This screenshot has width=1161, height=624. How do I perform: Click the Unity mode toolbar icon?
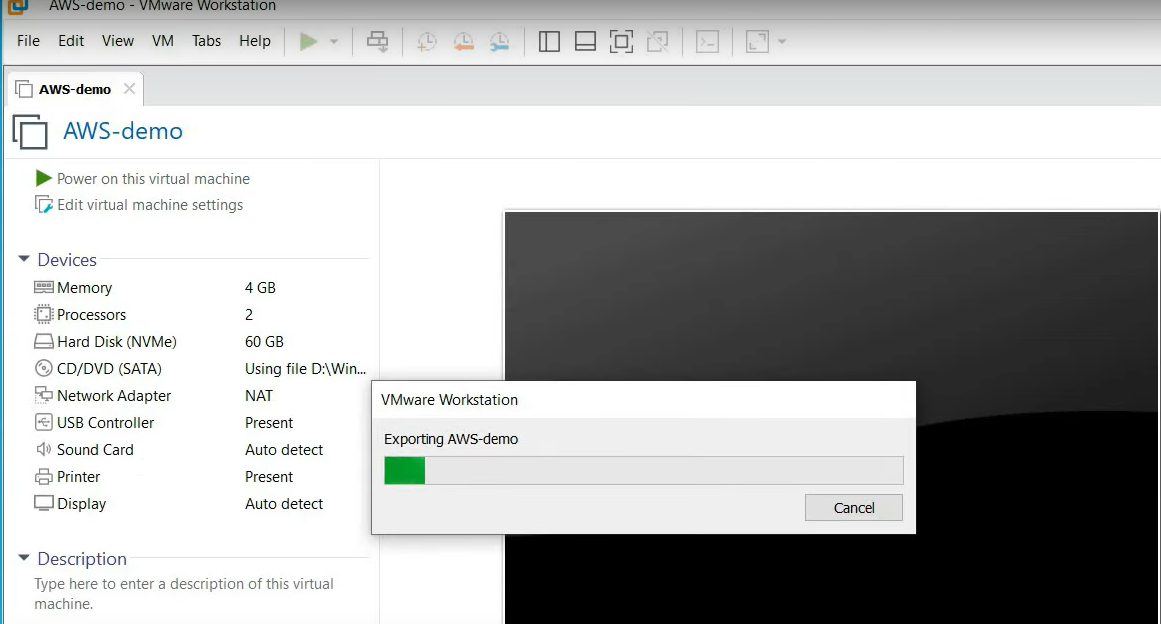coord(658,41)
